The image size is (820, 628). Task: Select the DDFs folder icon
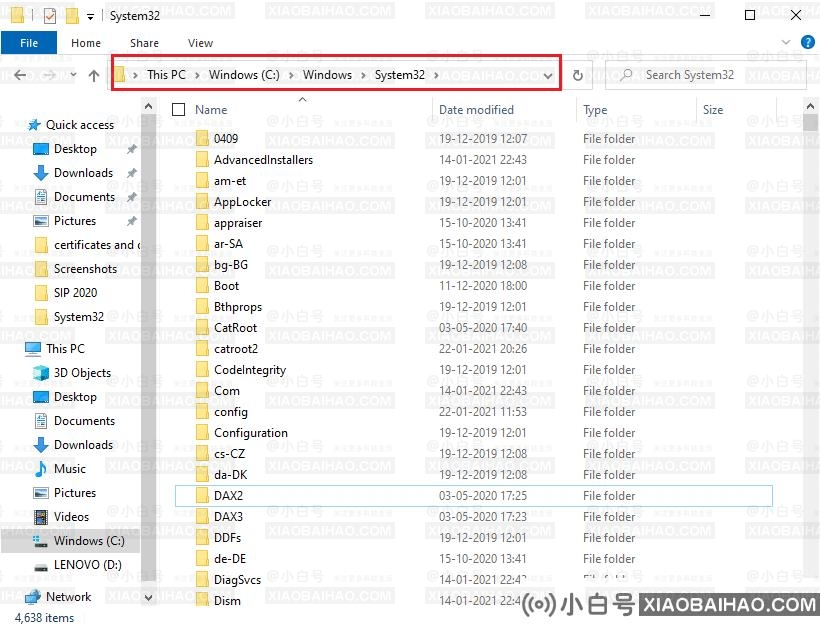[202, 538]
